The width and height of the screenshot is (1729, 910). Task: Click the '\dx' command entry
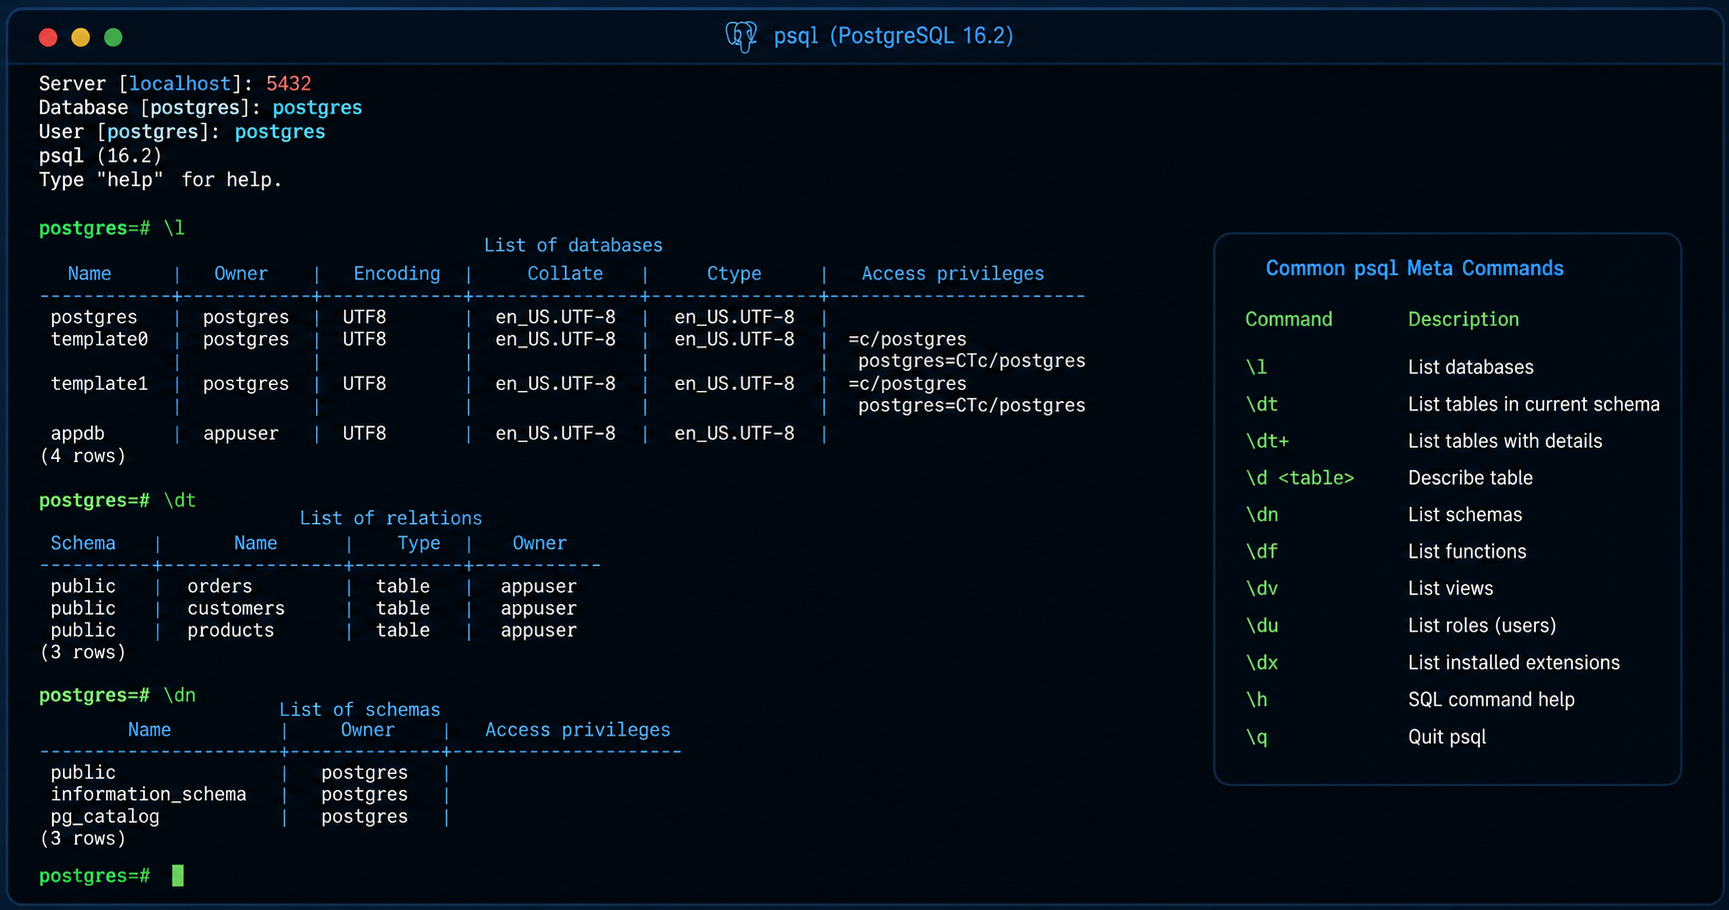click(x=1262, y=663)
